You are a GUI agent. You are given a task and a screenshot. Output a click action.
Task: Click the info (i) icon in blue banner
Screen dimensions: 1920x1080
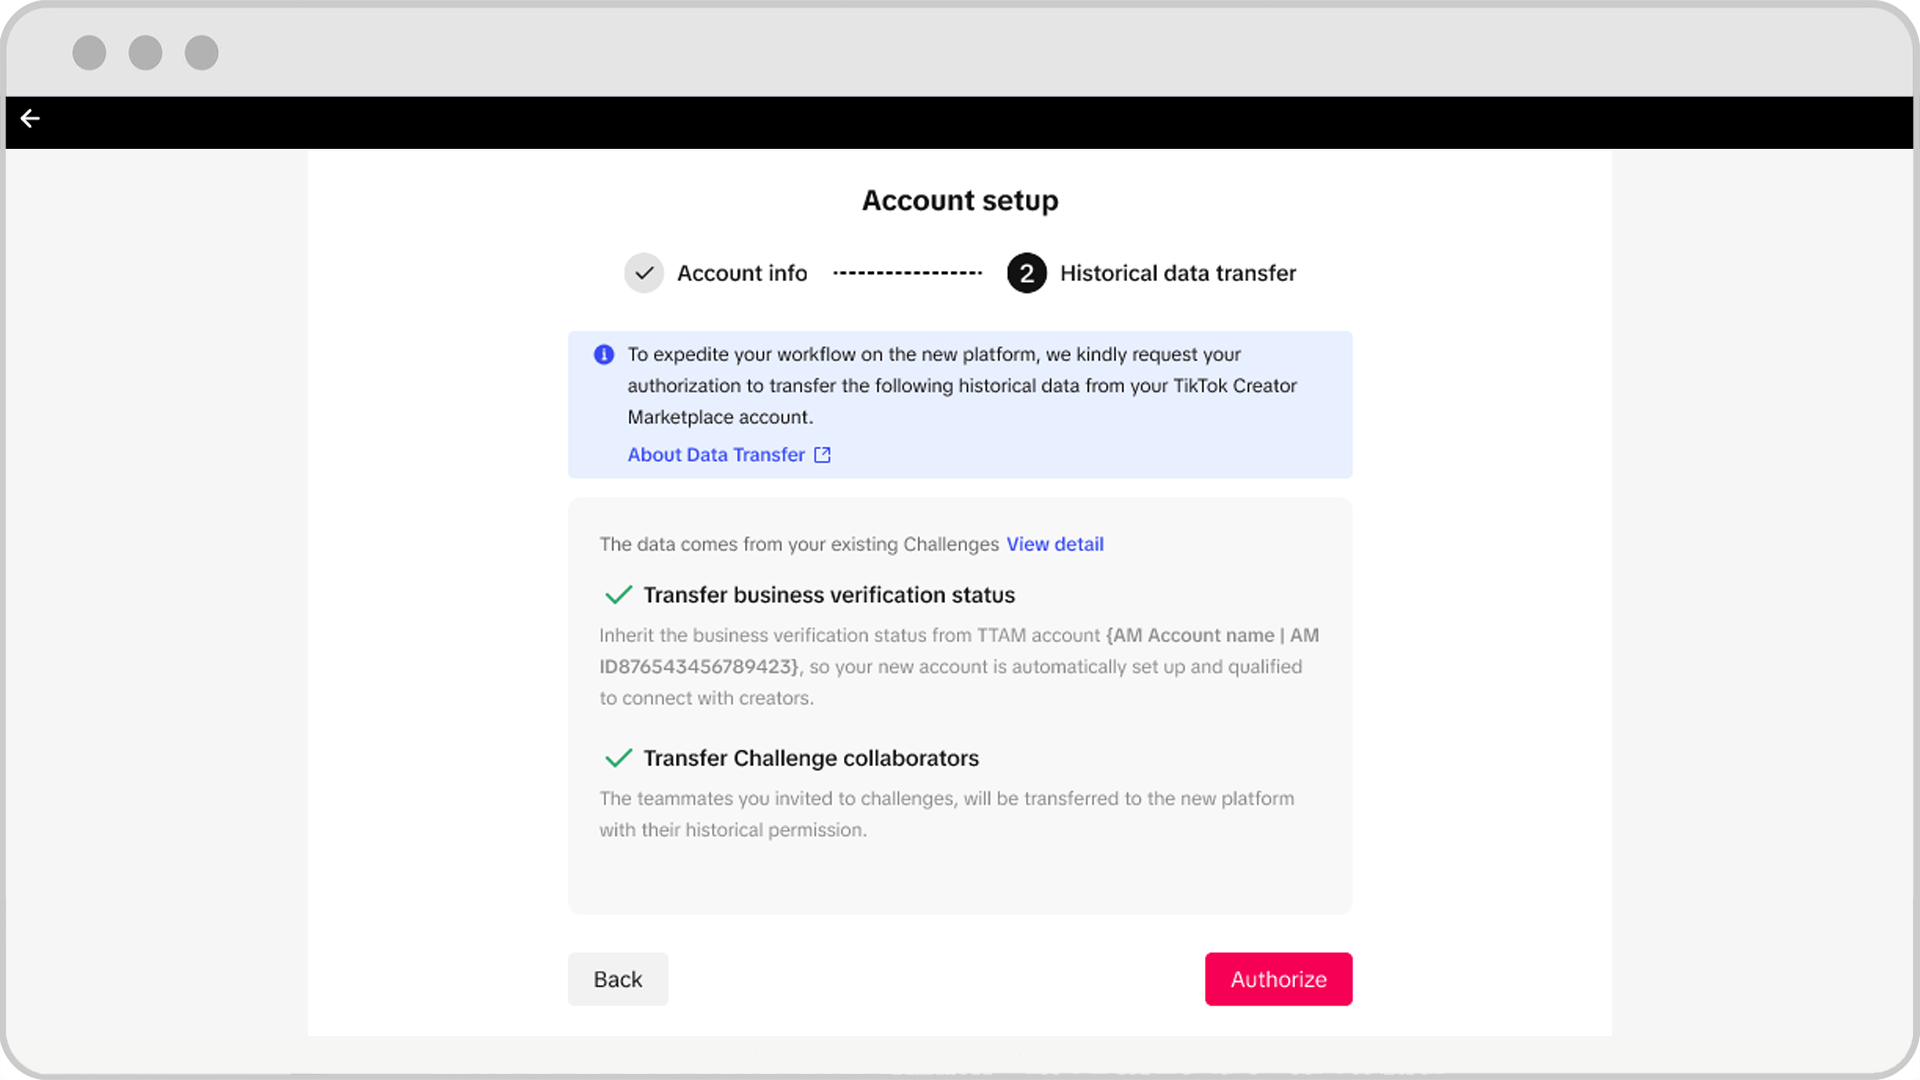point(604,353)
